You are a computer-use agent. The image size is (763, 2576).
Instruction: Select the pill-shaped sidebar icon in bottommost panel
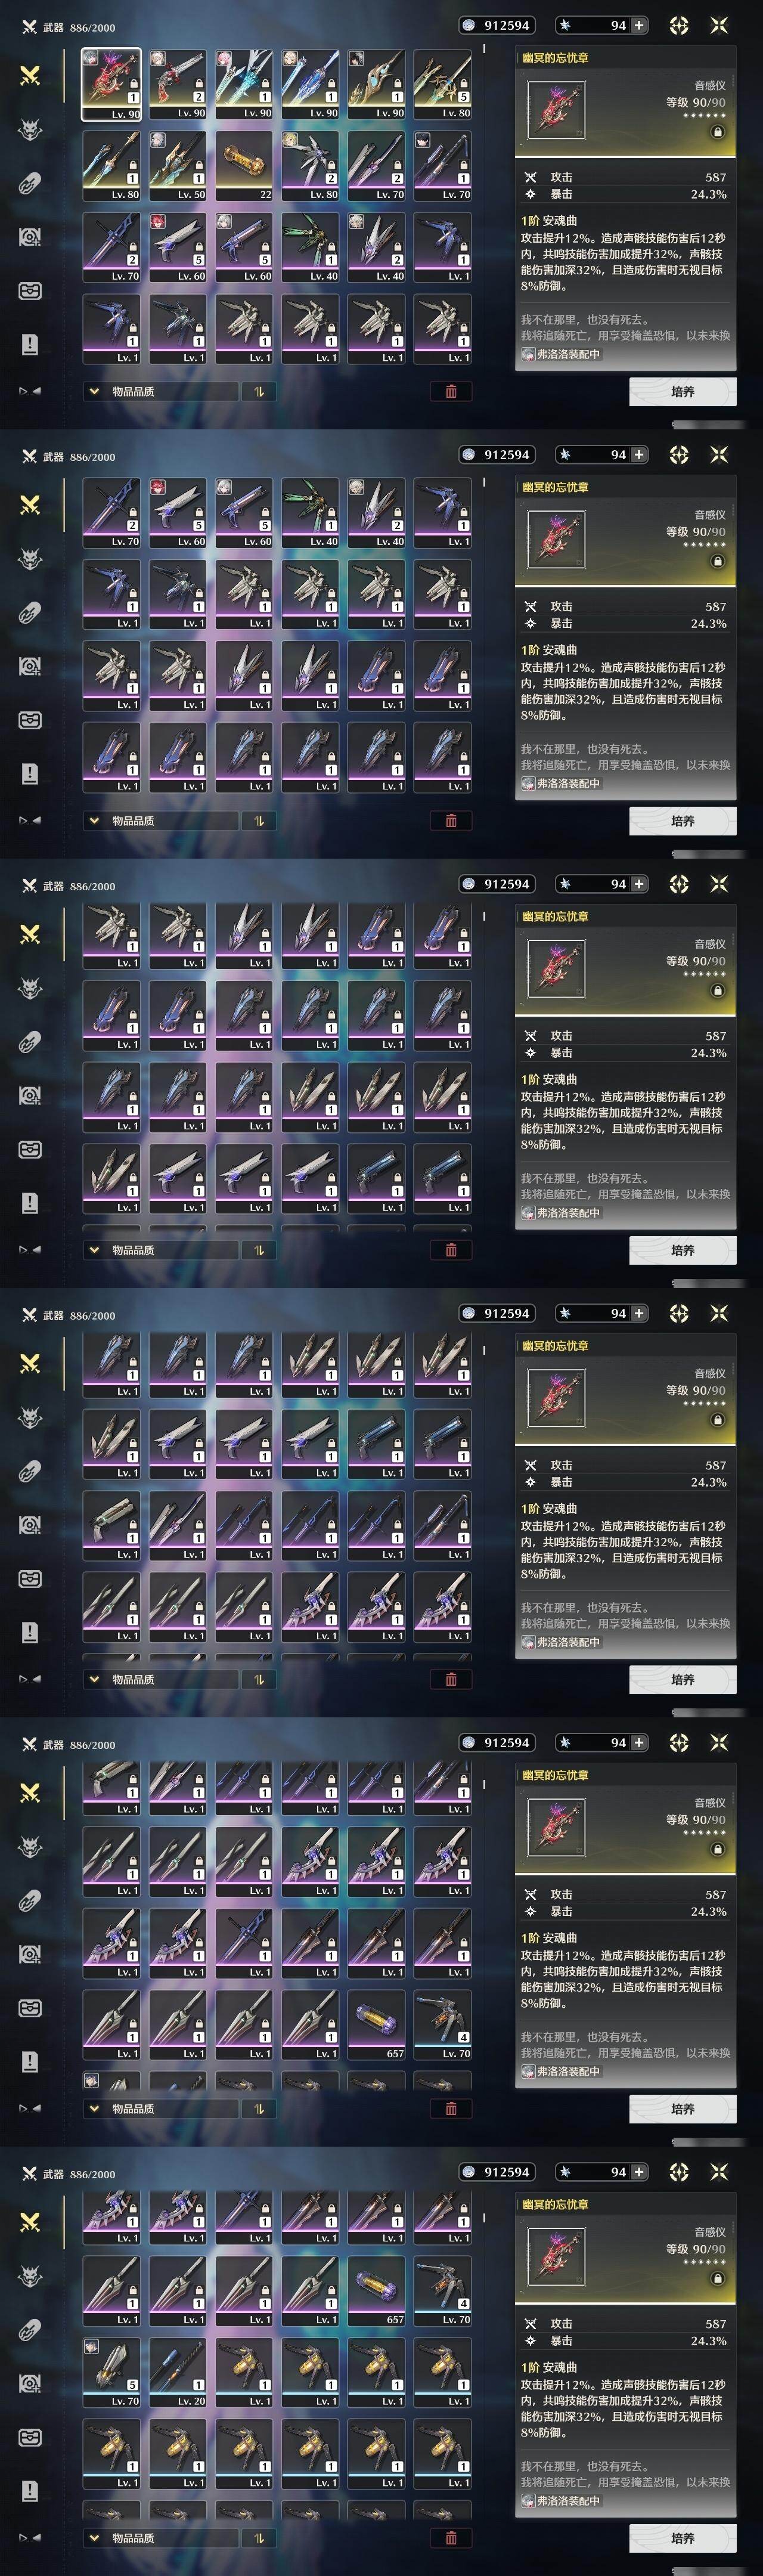pyautogui.click(x=30, y=2331)
